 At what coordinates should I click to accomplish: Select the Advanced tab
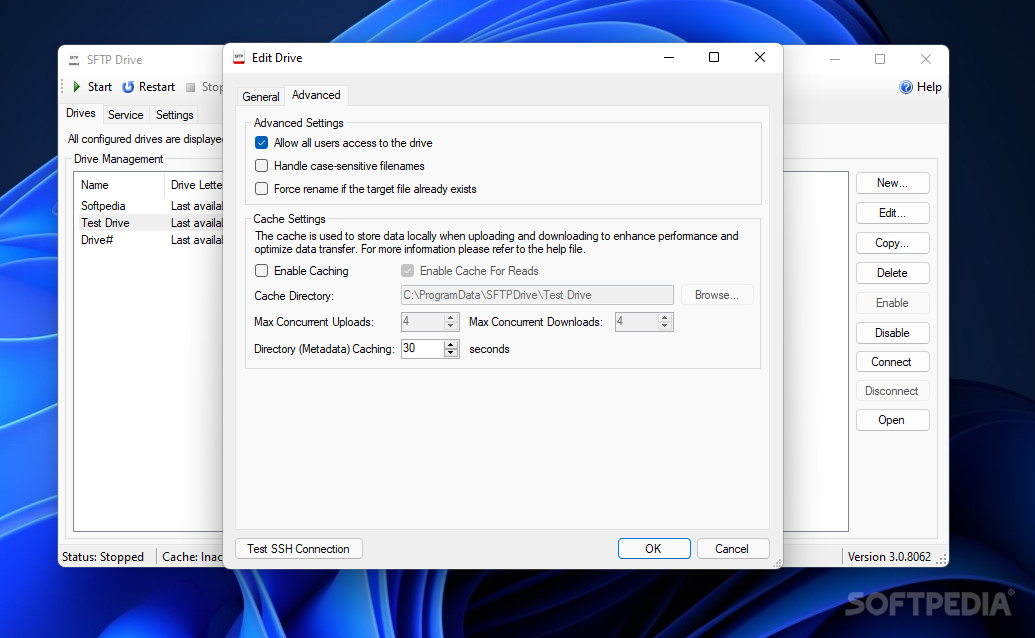click(316, 95)
